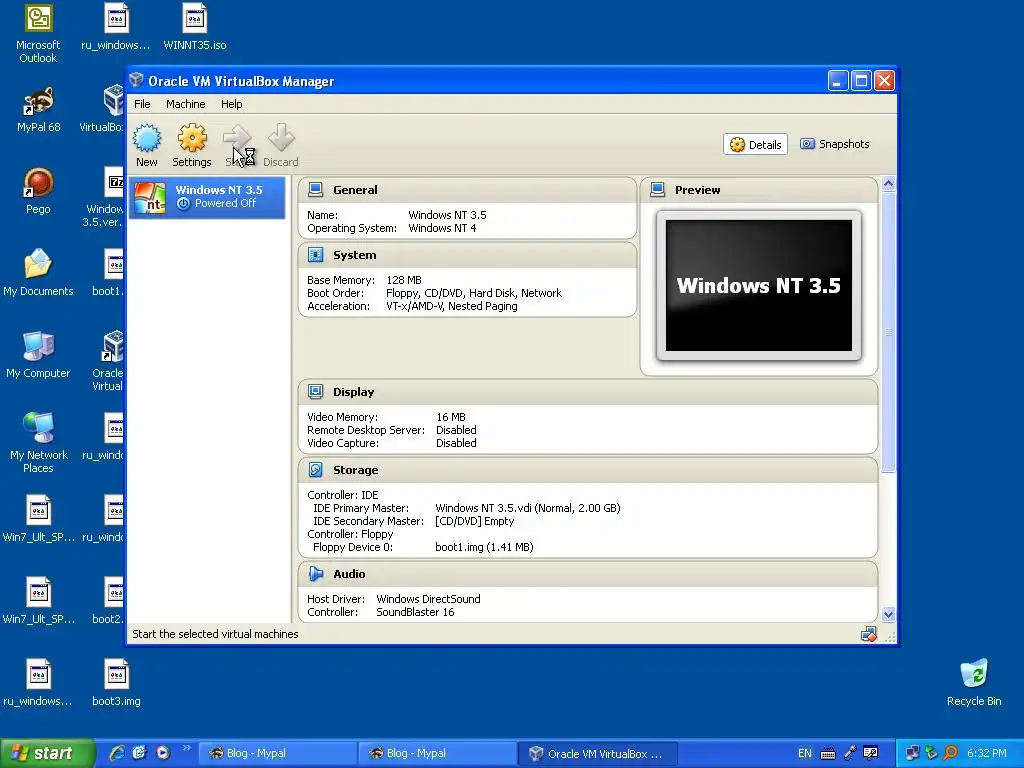Select the MyPal 68 desktop shortcut
The width and height of the screenshot is (1024, 768).
(x=39, y=109)
